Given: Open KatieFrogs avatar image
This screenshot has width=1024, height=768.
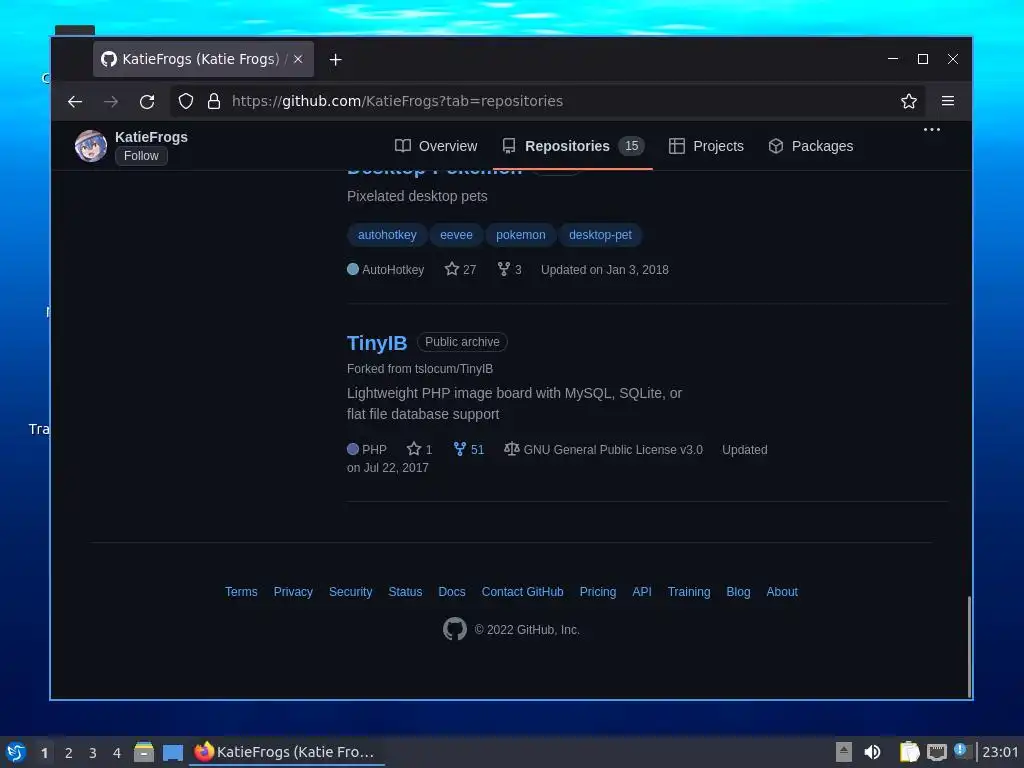Looking at the screenshot, I should tap(91, 146).
